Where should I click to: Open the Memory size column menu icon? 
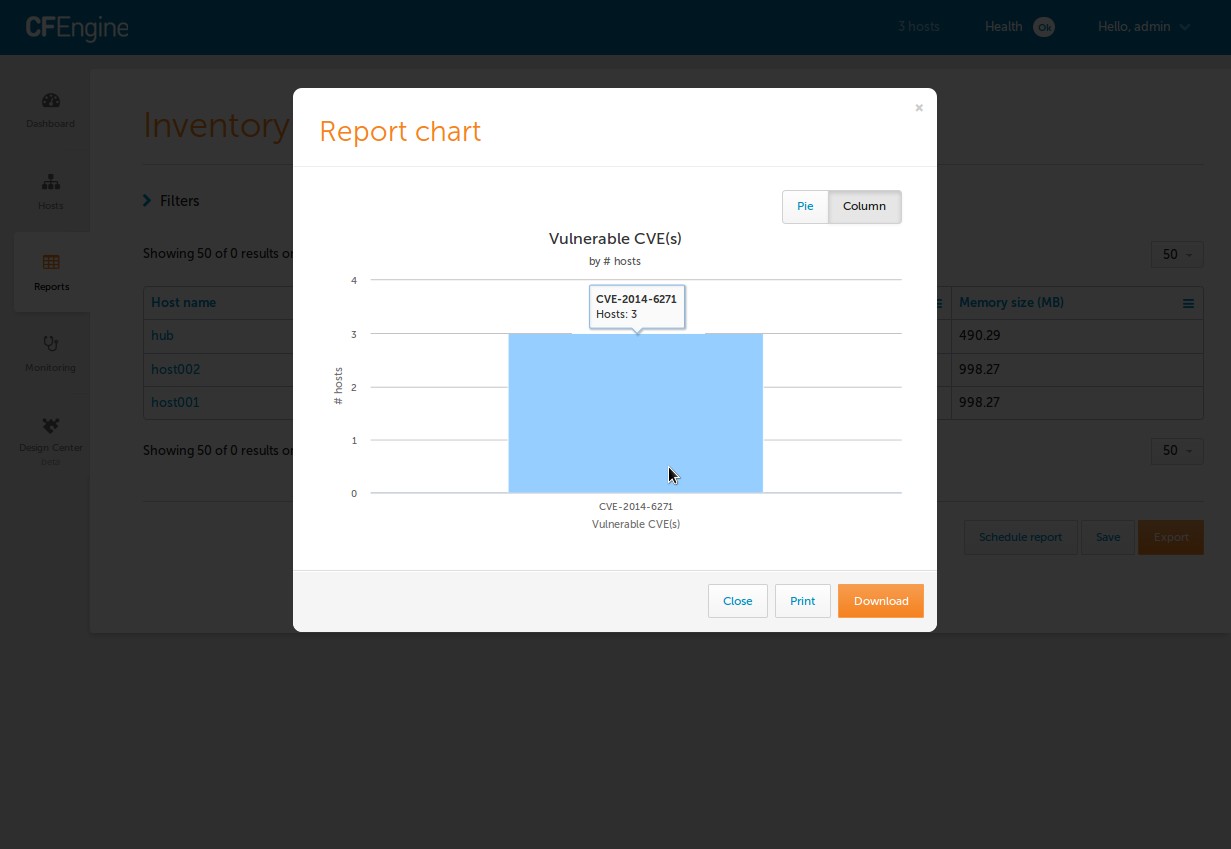[1187, 302]
